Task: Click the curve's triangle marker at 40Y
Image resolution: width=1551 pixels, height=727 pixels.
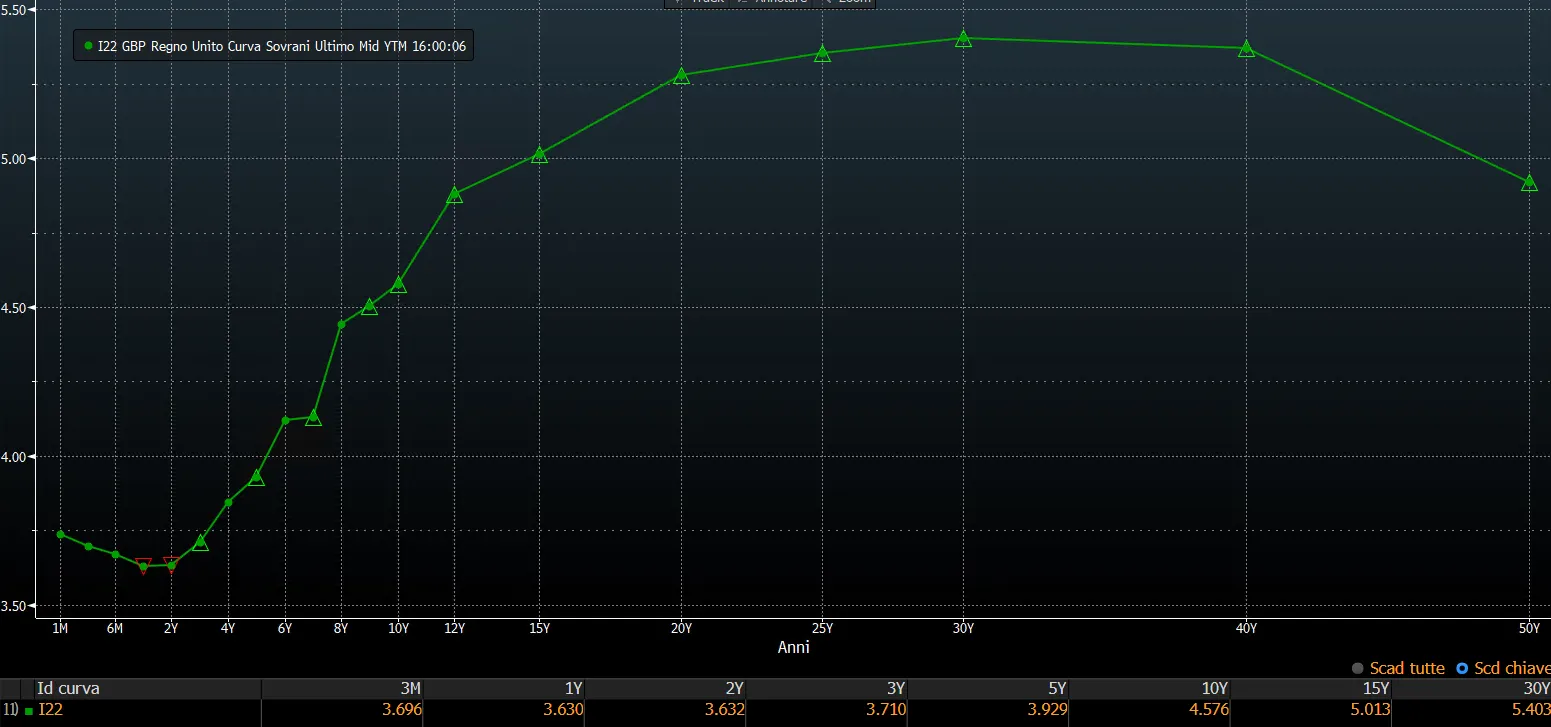Action: (1246, 47)
